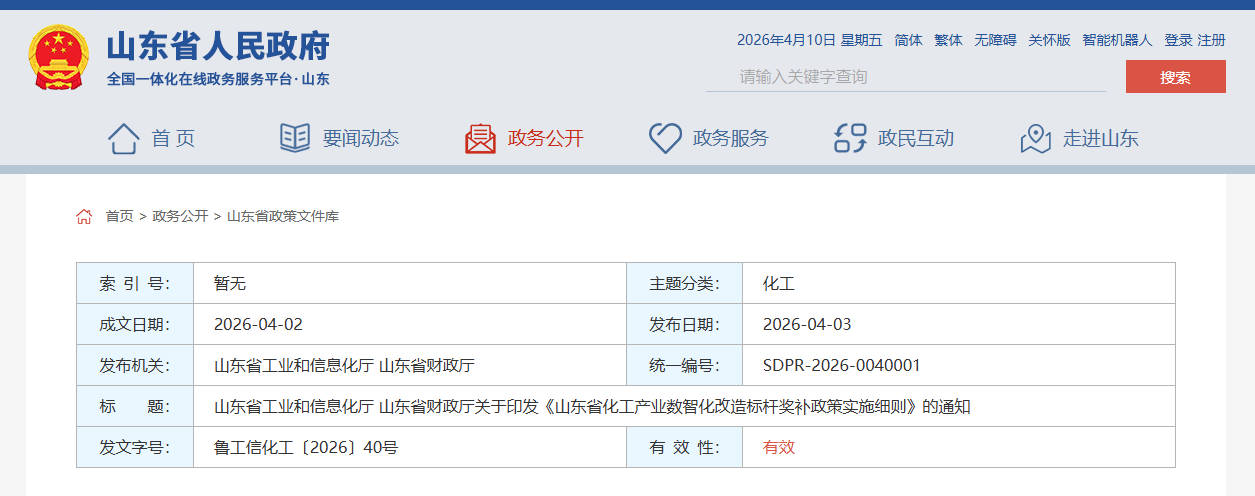Open the 关怀版 link

1050,40
